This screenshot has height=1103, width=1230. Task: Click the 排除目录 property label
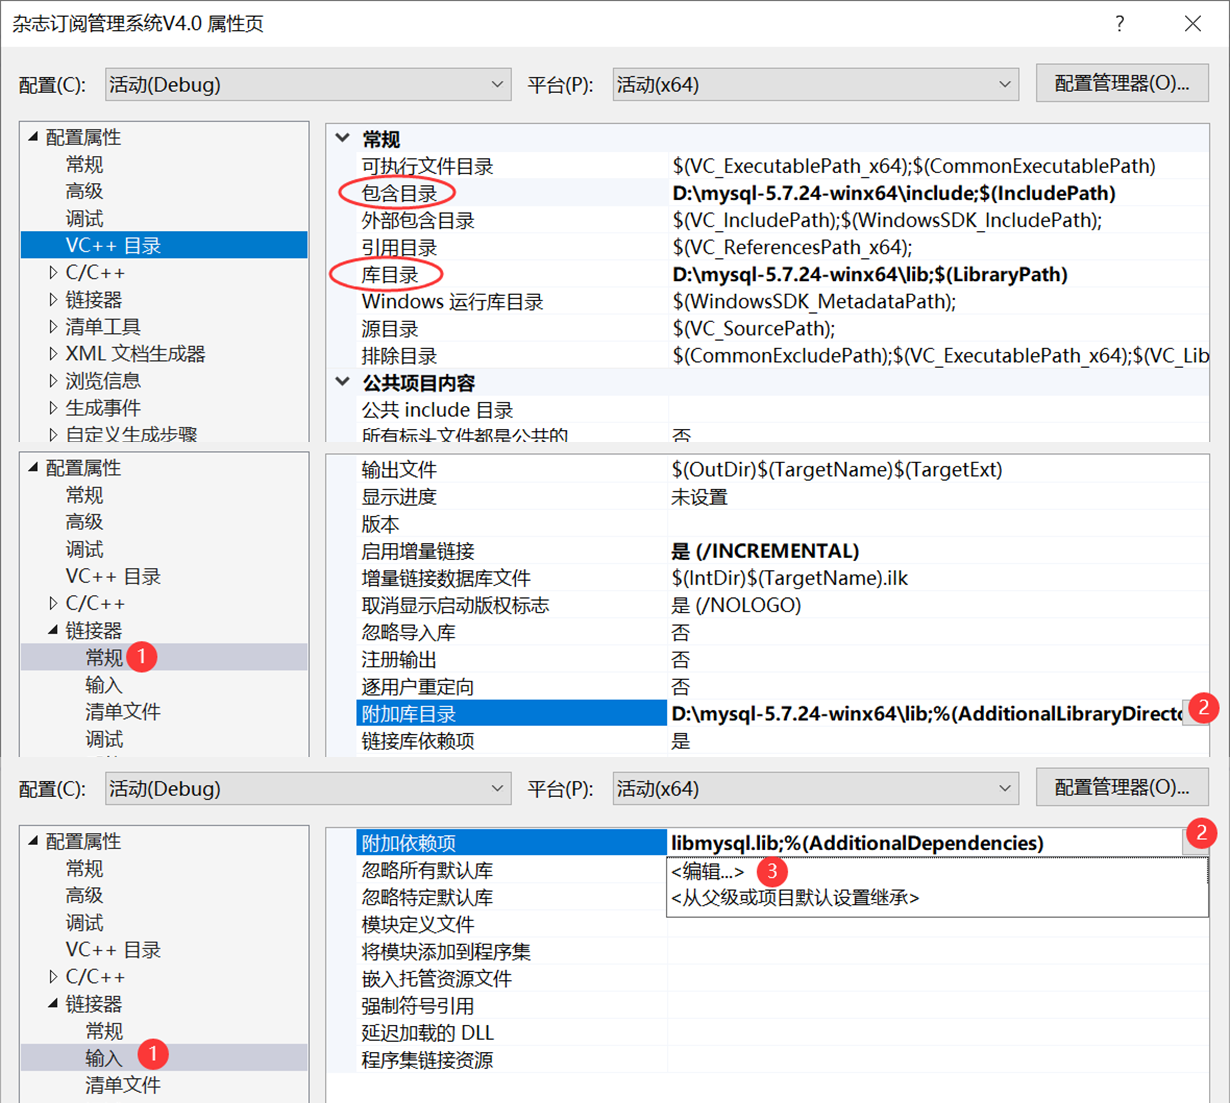(399, 355)
